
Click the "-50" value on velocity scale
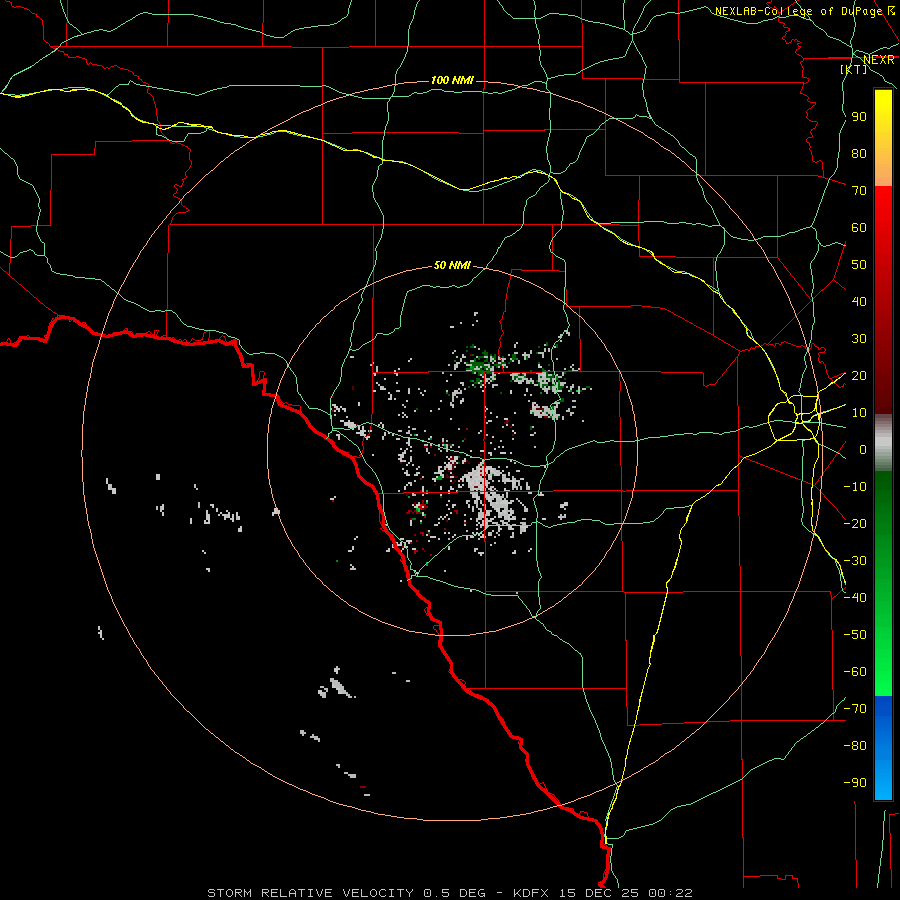(855, 634)
